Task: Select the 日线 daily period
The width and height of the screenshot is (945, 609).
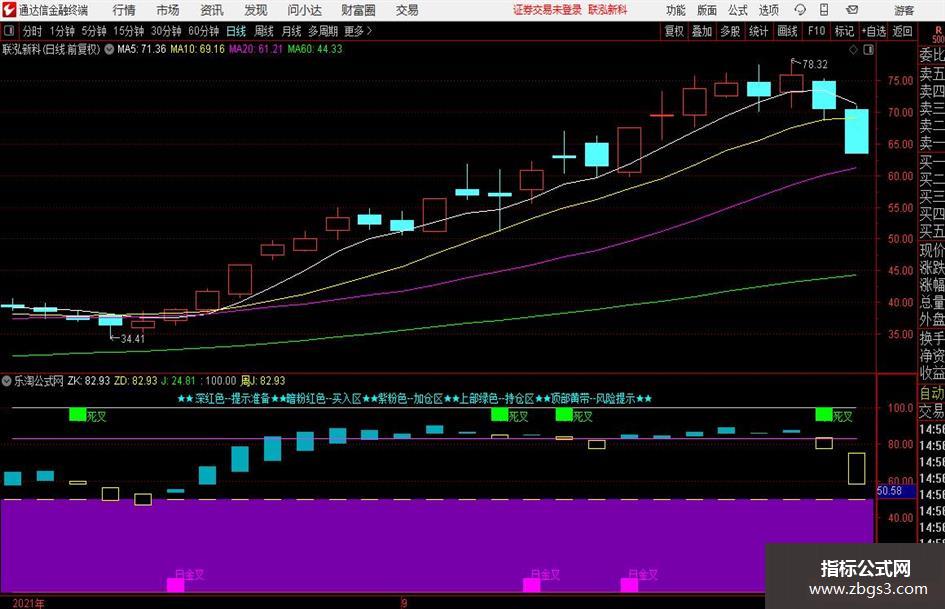Action: pos(236,31)
